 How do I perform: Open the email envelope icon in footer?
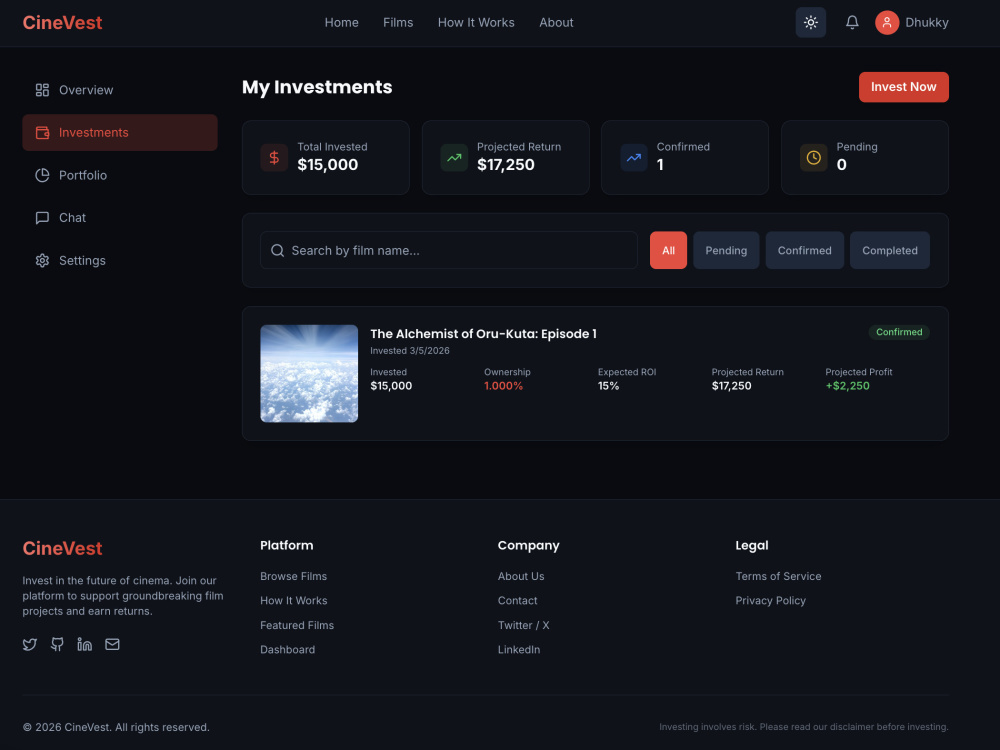112,644
